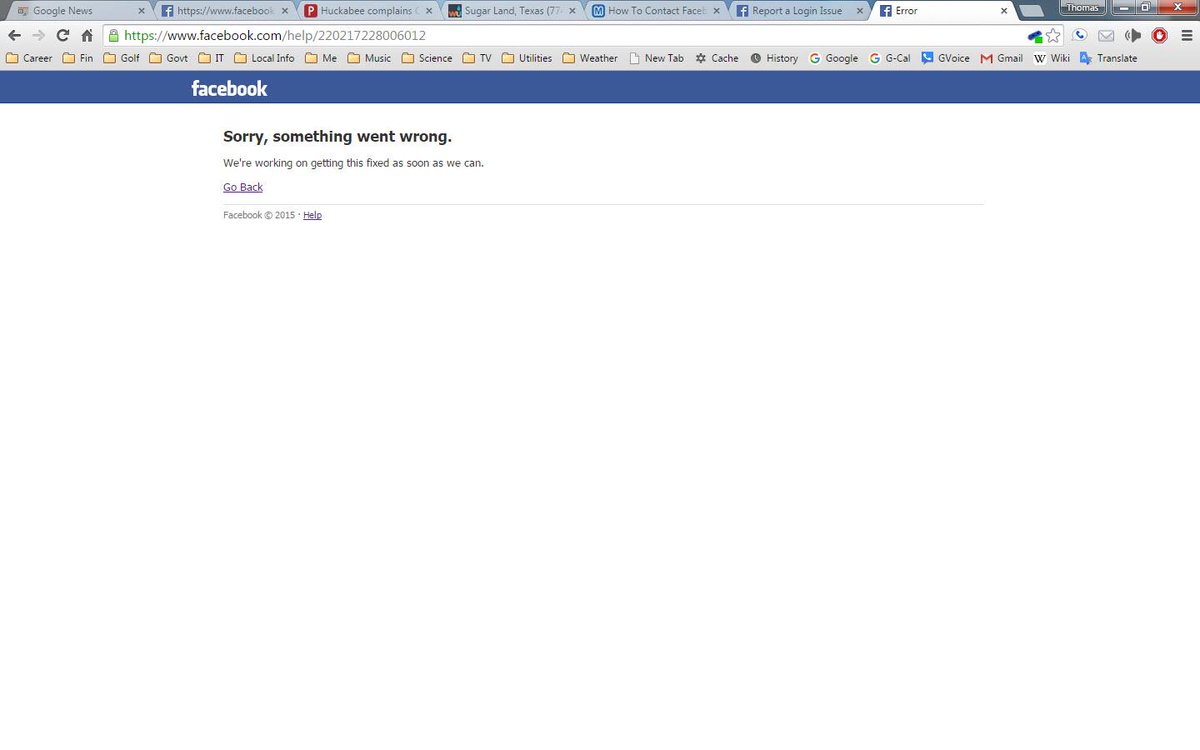The width and height of the screenshot is (1200, 750).
Task: Click the blue and green extension icon in address bar
Action: click(x=1035, y=36)
